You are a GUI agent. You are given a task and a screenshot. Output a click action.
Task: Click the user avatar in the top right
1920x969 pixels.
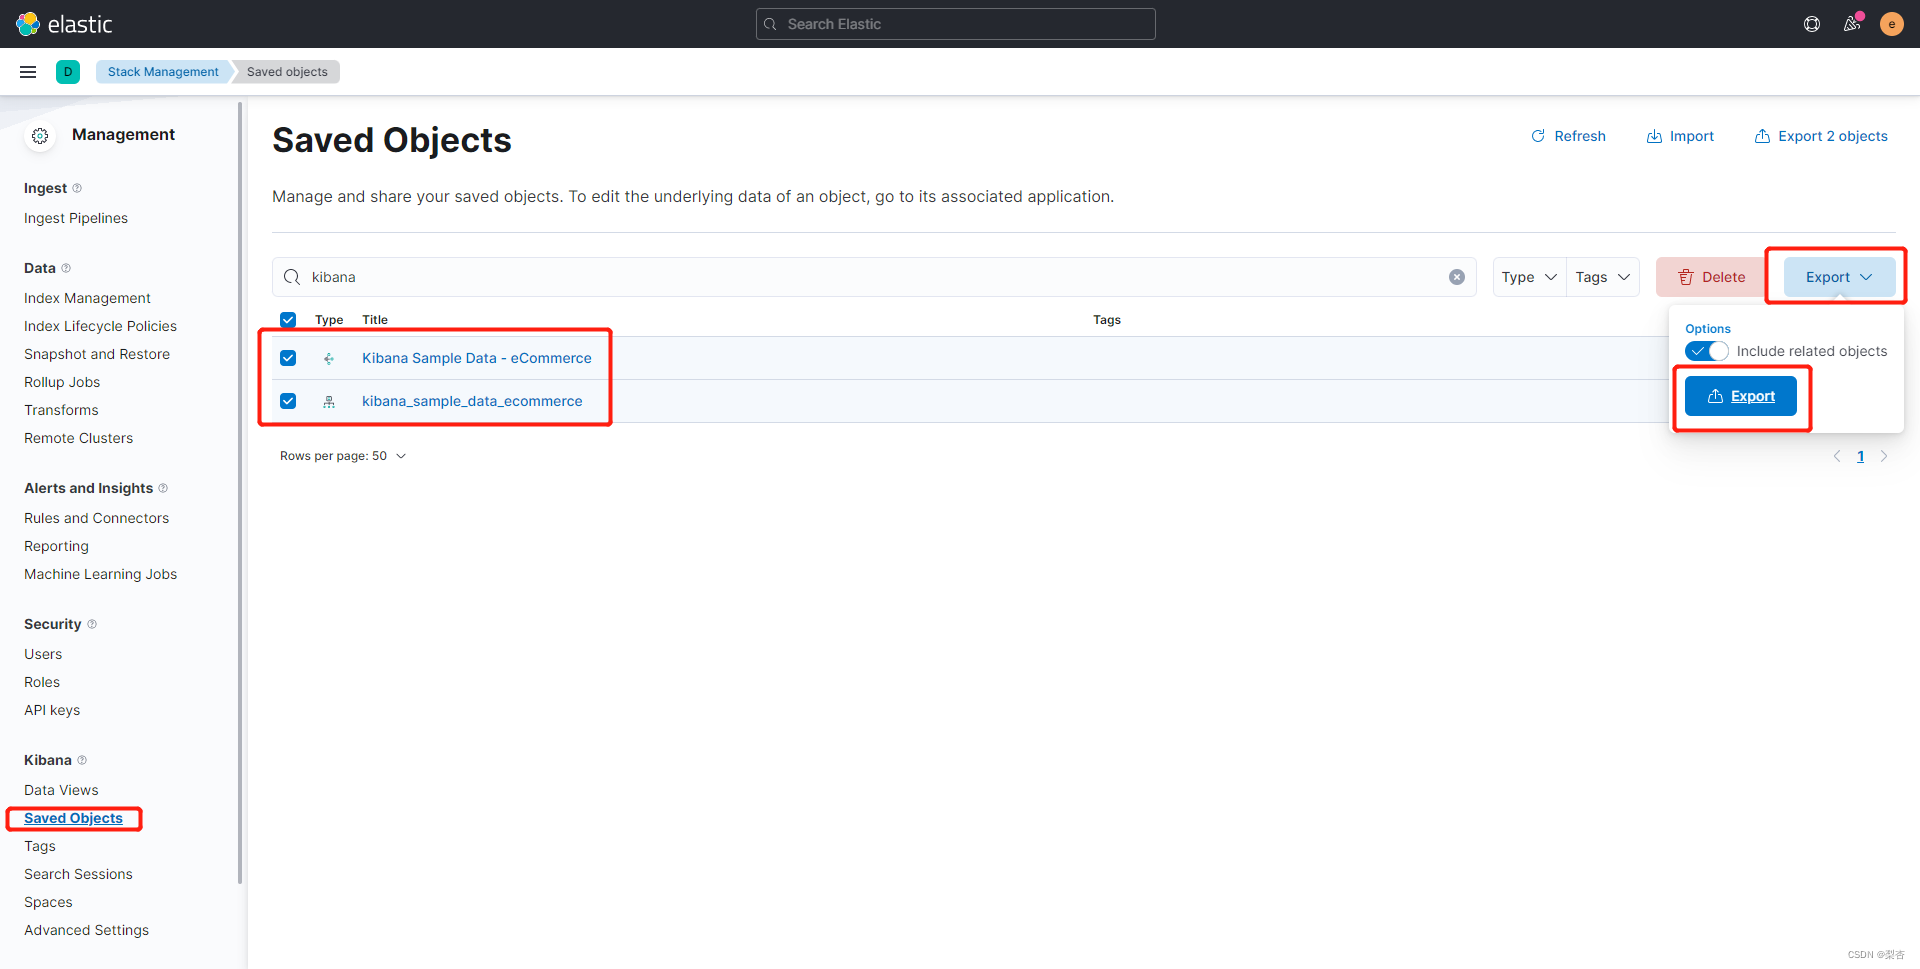coord(1892,24)
